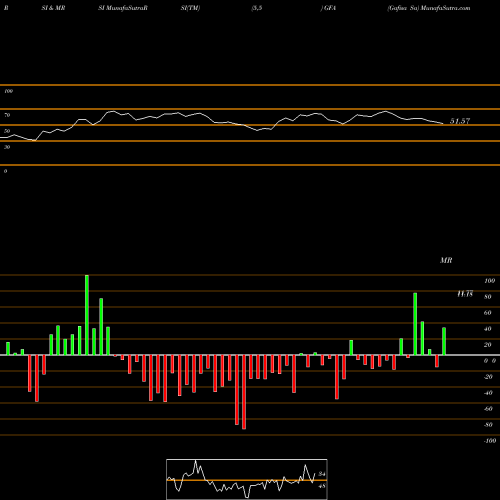Click the 40 label on the MR axis

(488, 329)
